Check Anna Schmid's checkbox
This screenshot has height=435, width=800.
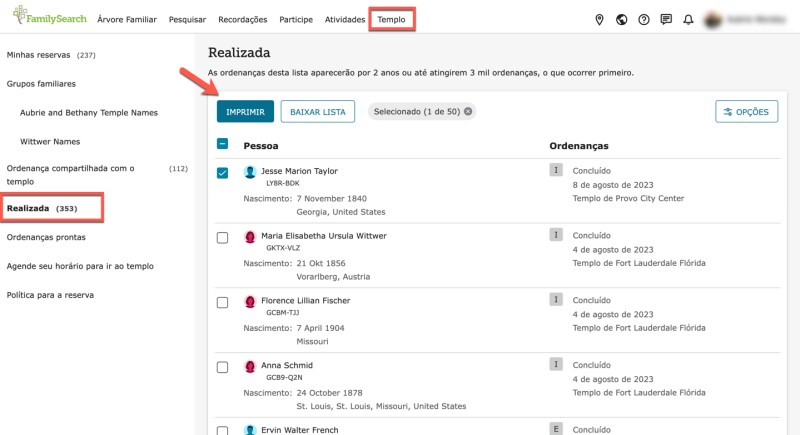222,367
